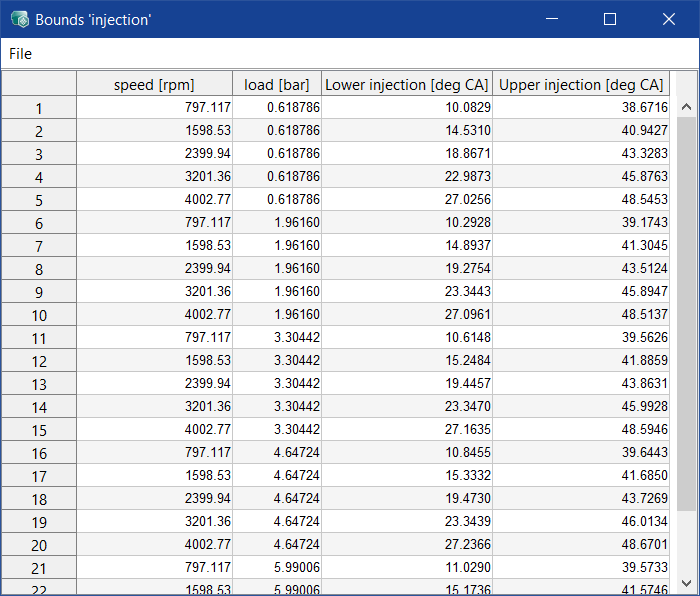The height and width of the screenshot is (596, 700).
Task: Click the application icon in title bar
Action: click(19, 19)
